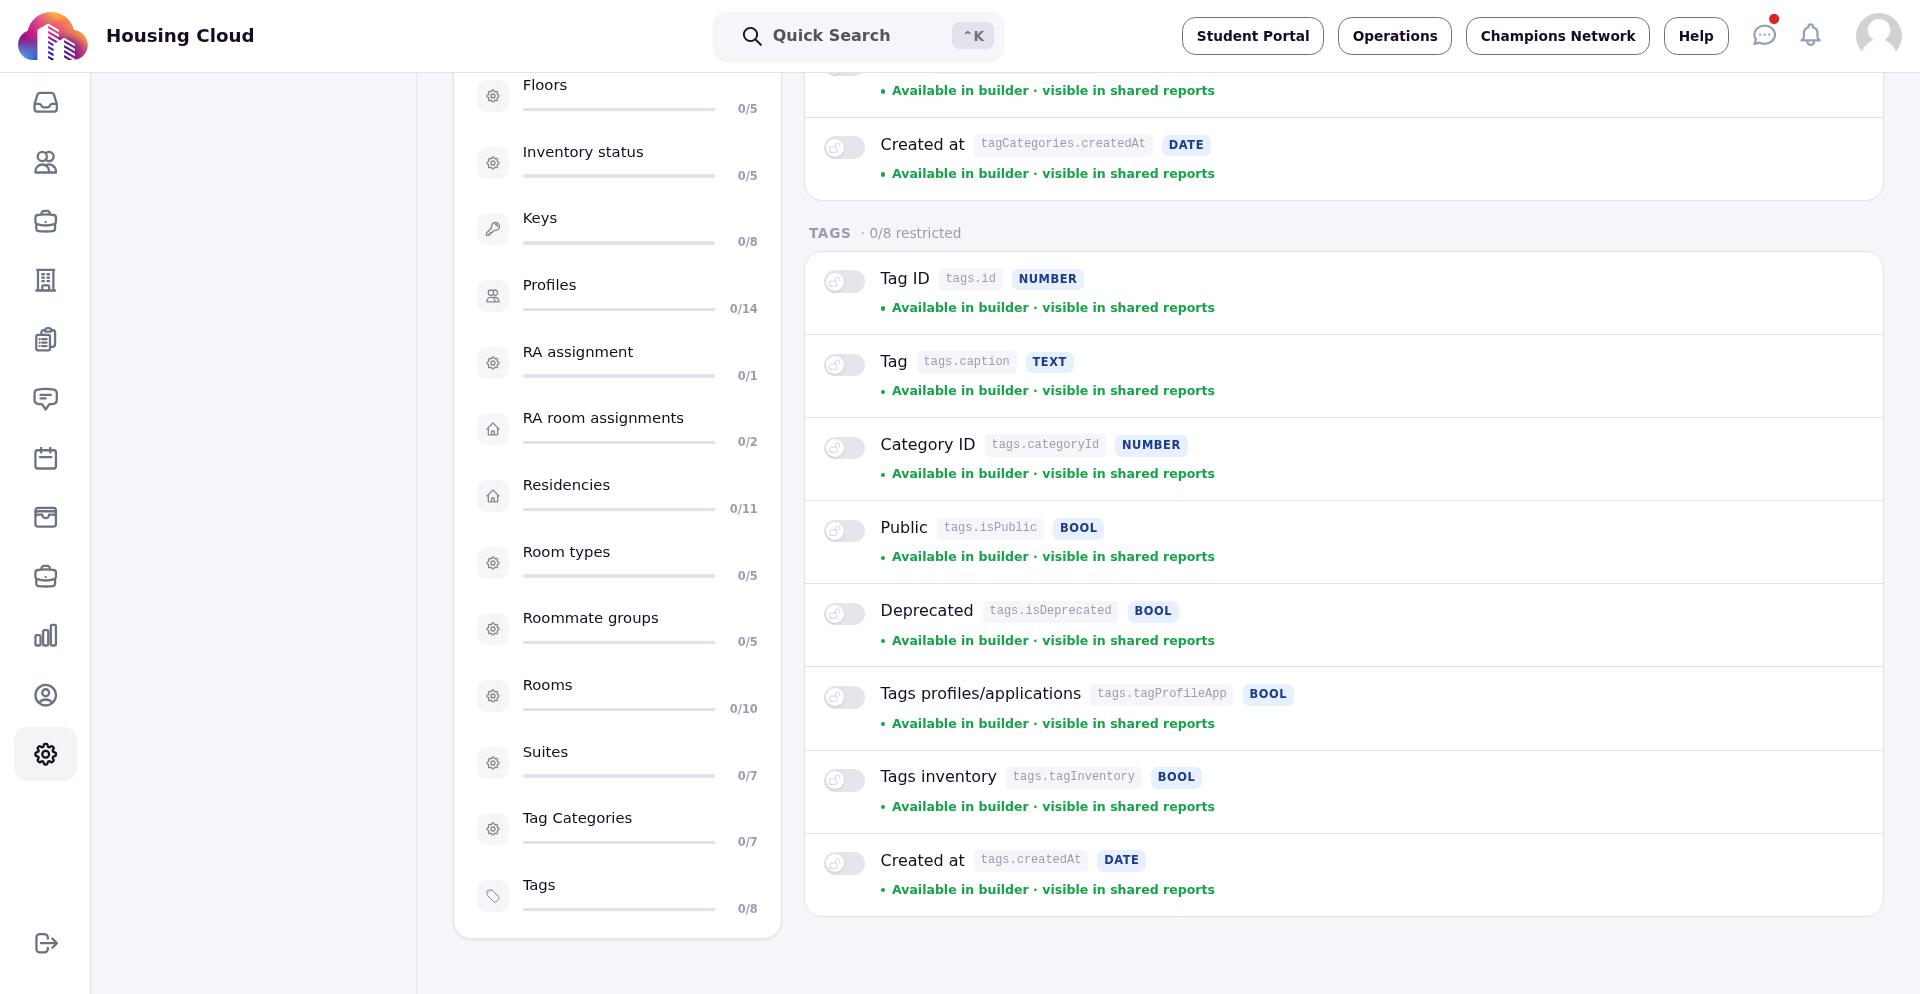The width and height of the screenshot is (1920, 994).
Task: Open the notifications bell
Action: [1810, 35]
